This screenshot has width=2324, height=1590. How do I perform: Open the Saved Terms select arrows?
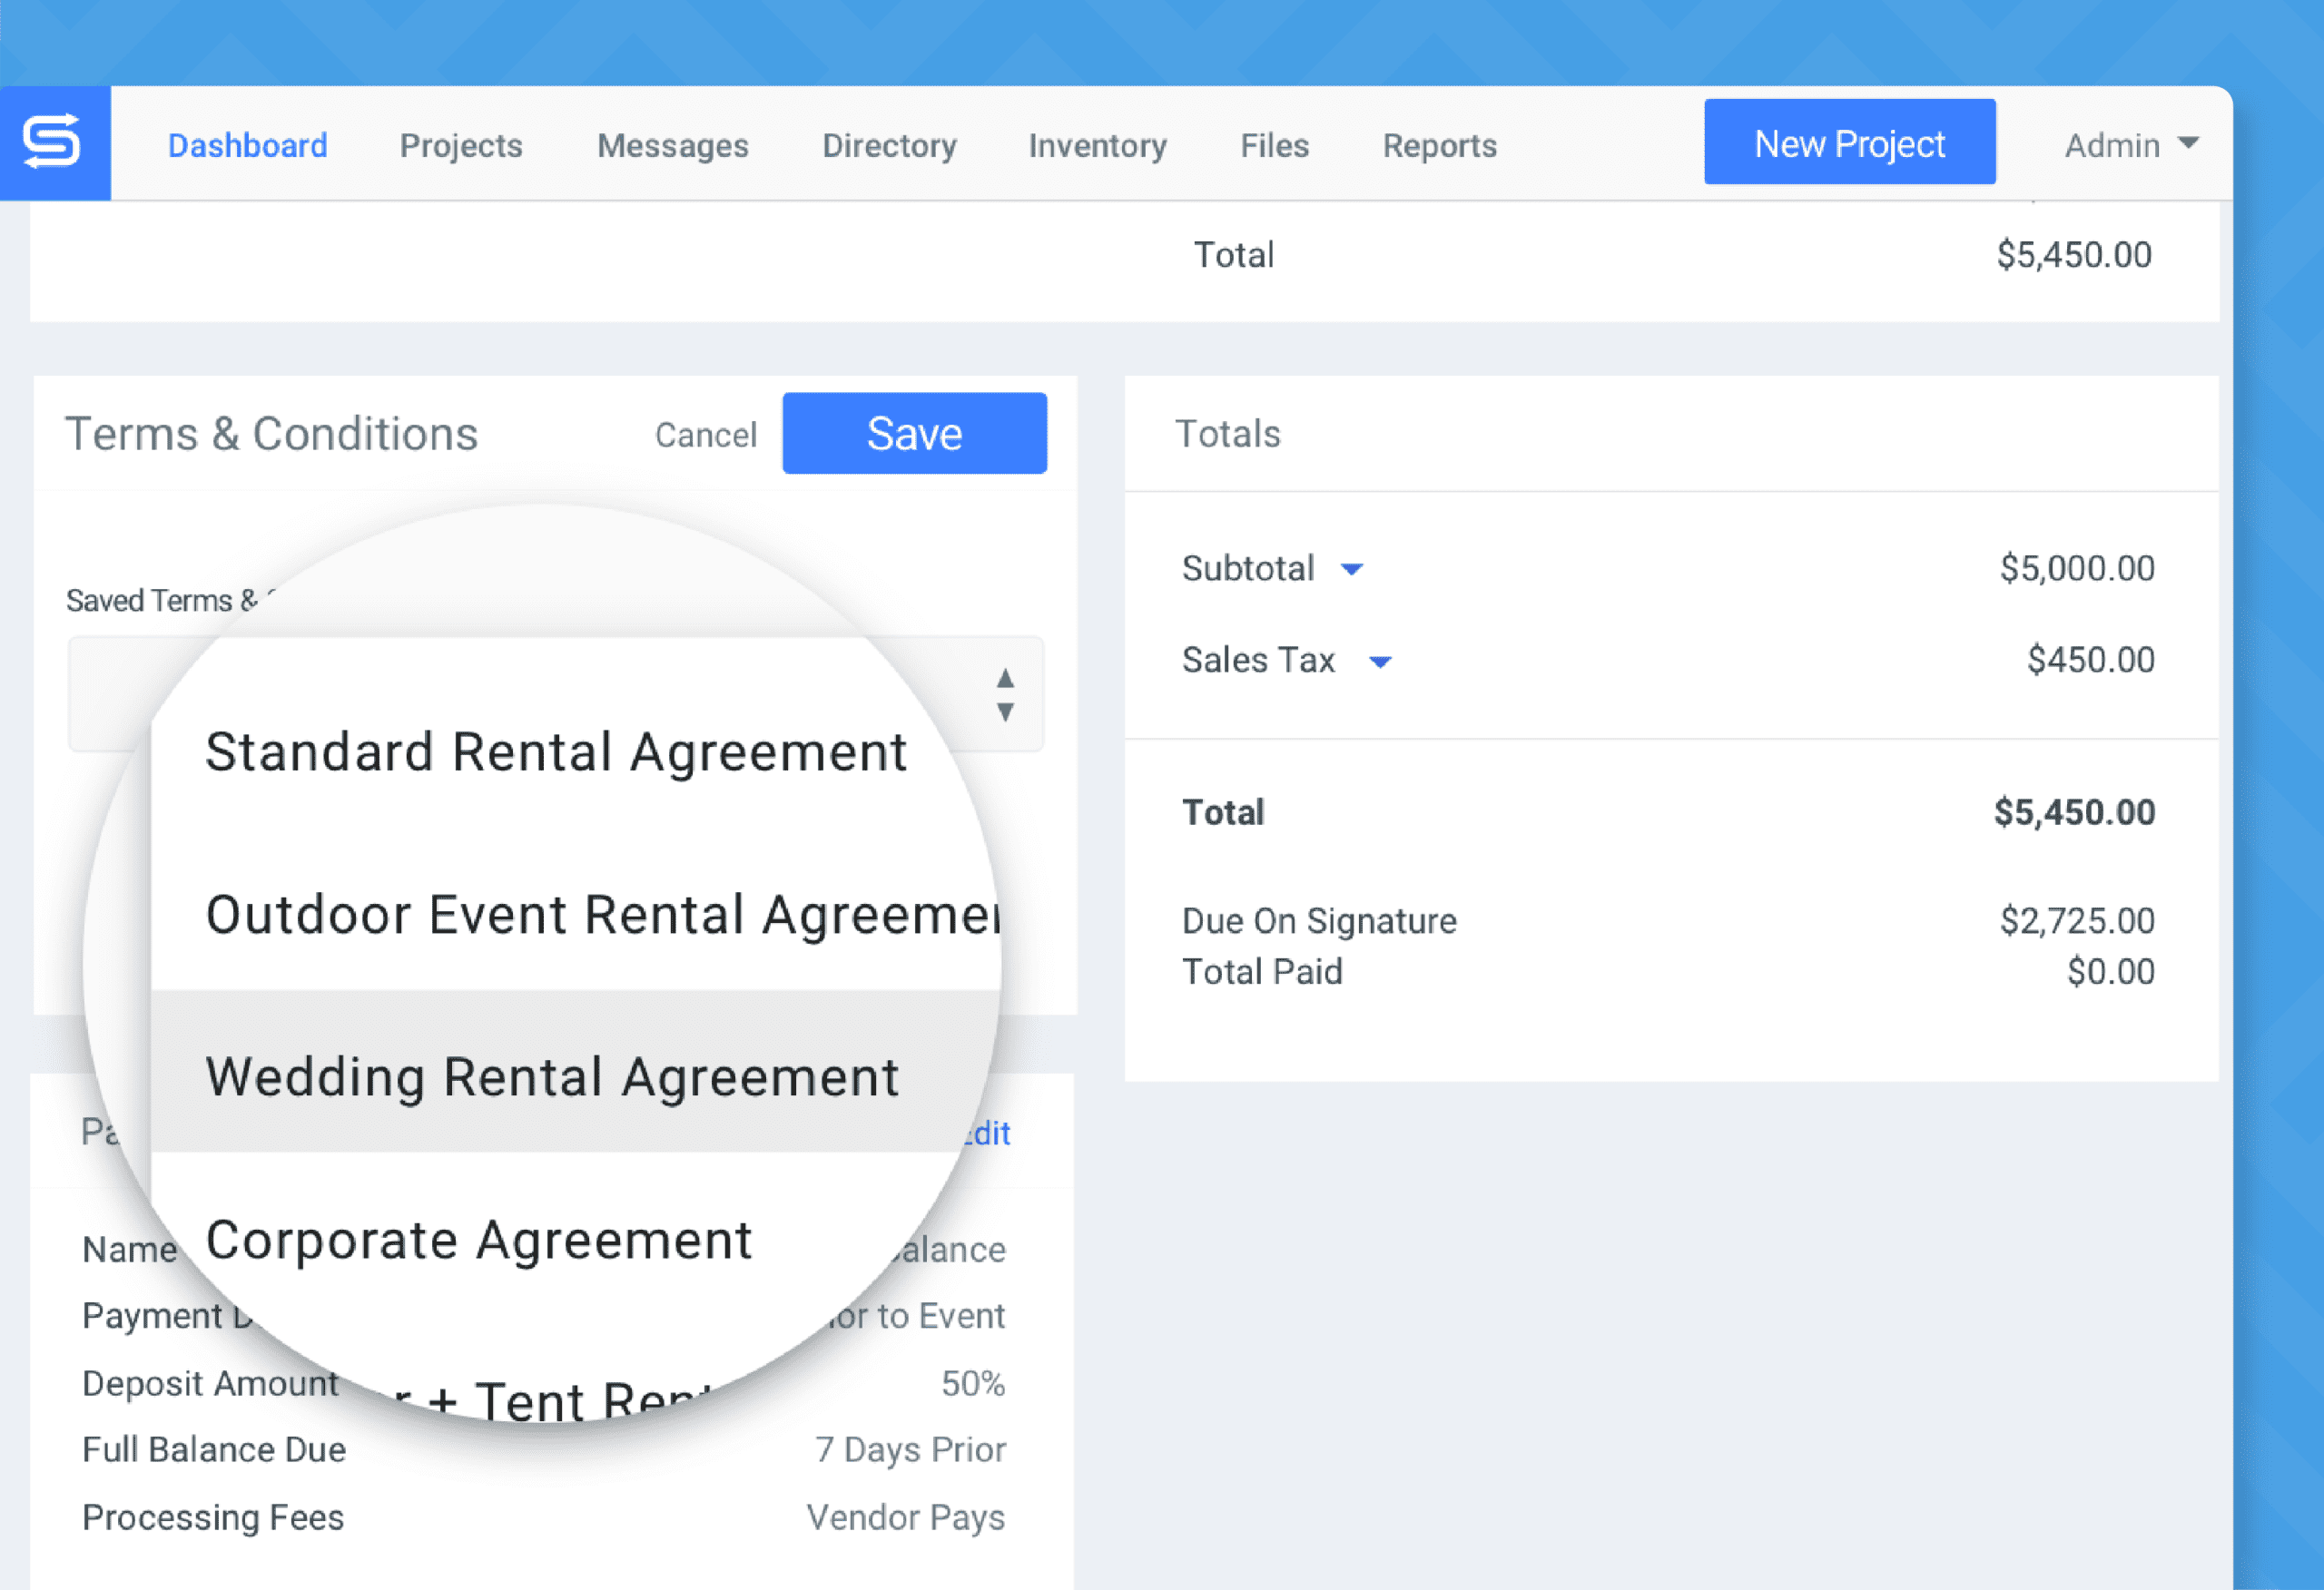(1005, 694)
